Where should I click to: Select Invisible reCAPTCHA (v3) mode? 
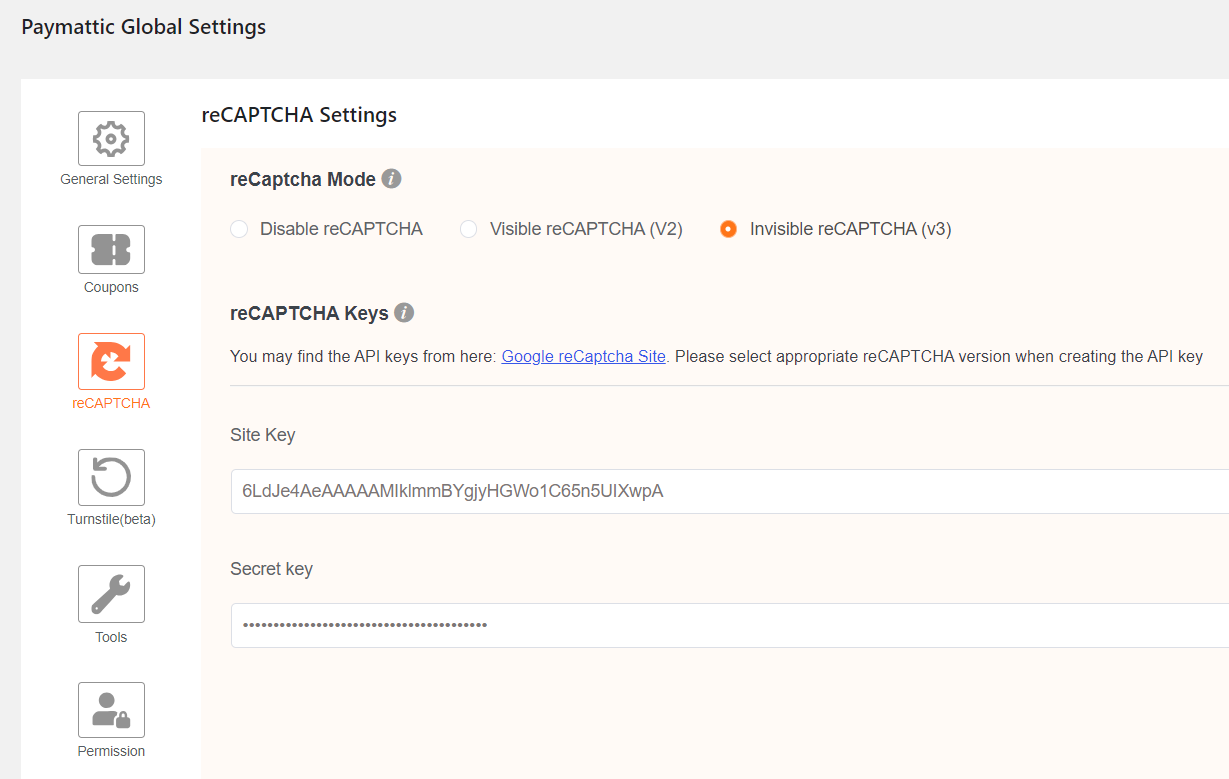coord(728,229)
